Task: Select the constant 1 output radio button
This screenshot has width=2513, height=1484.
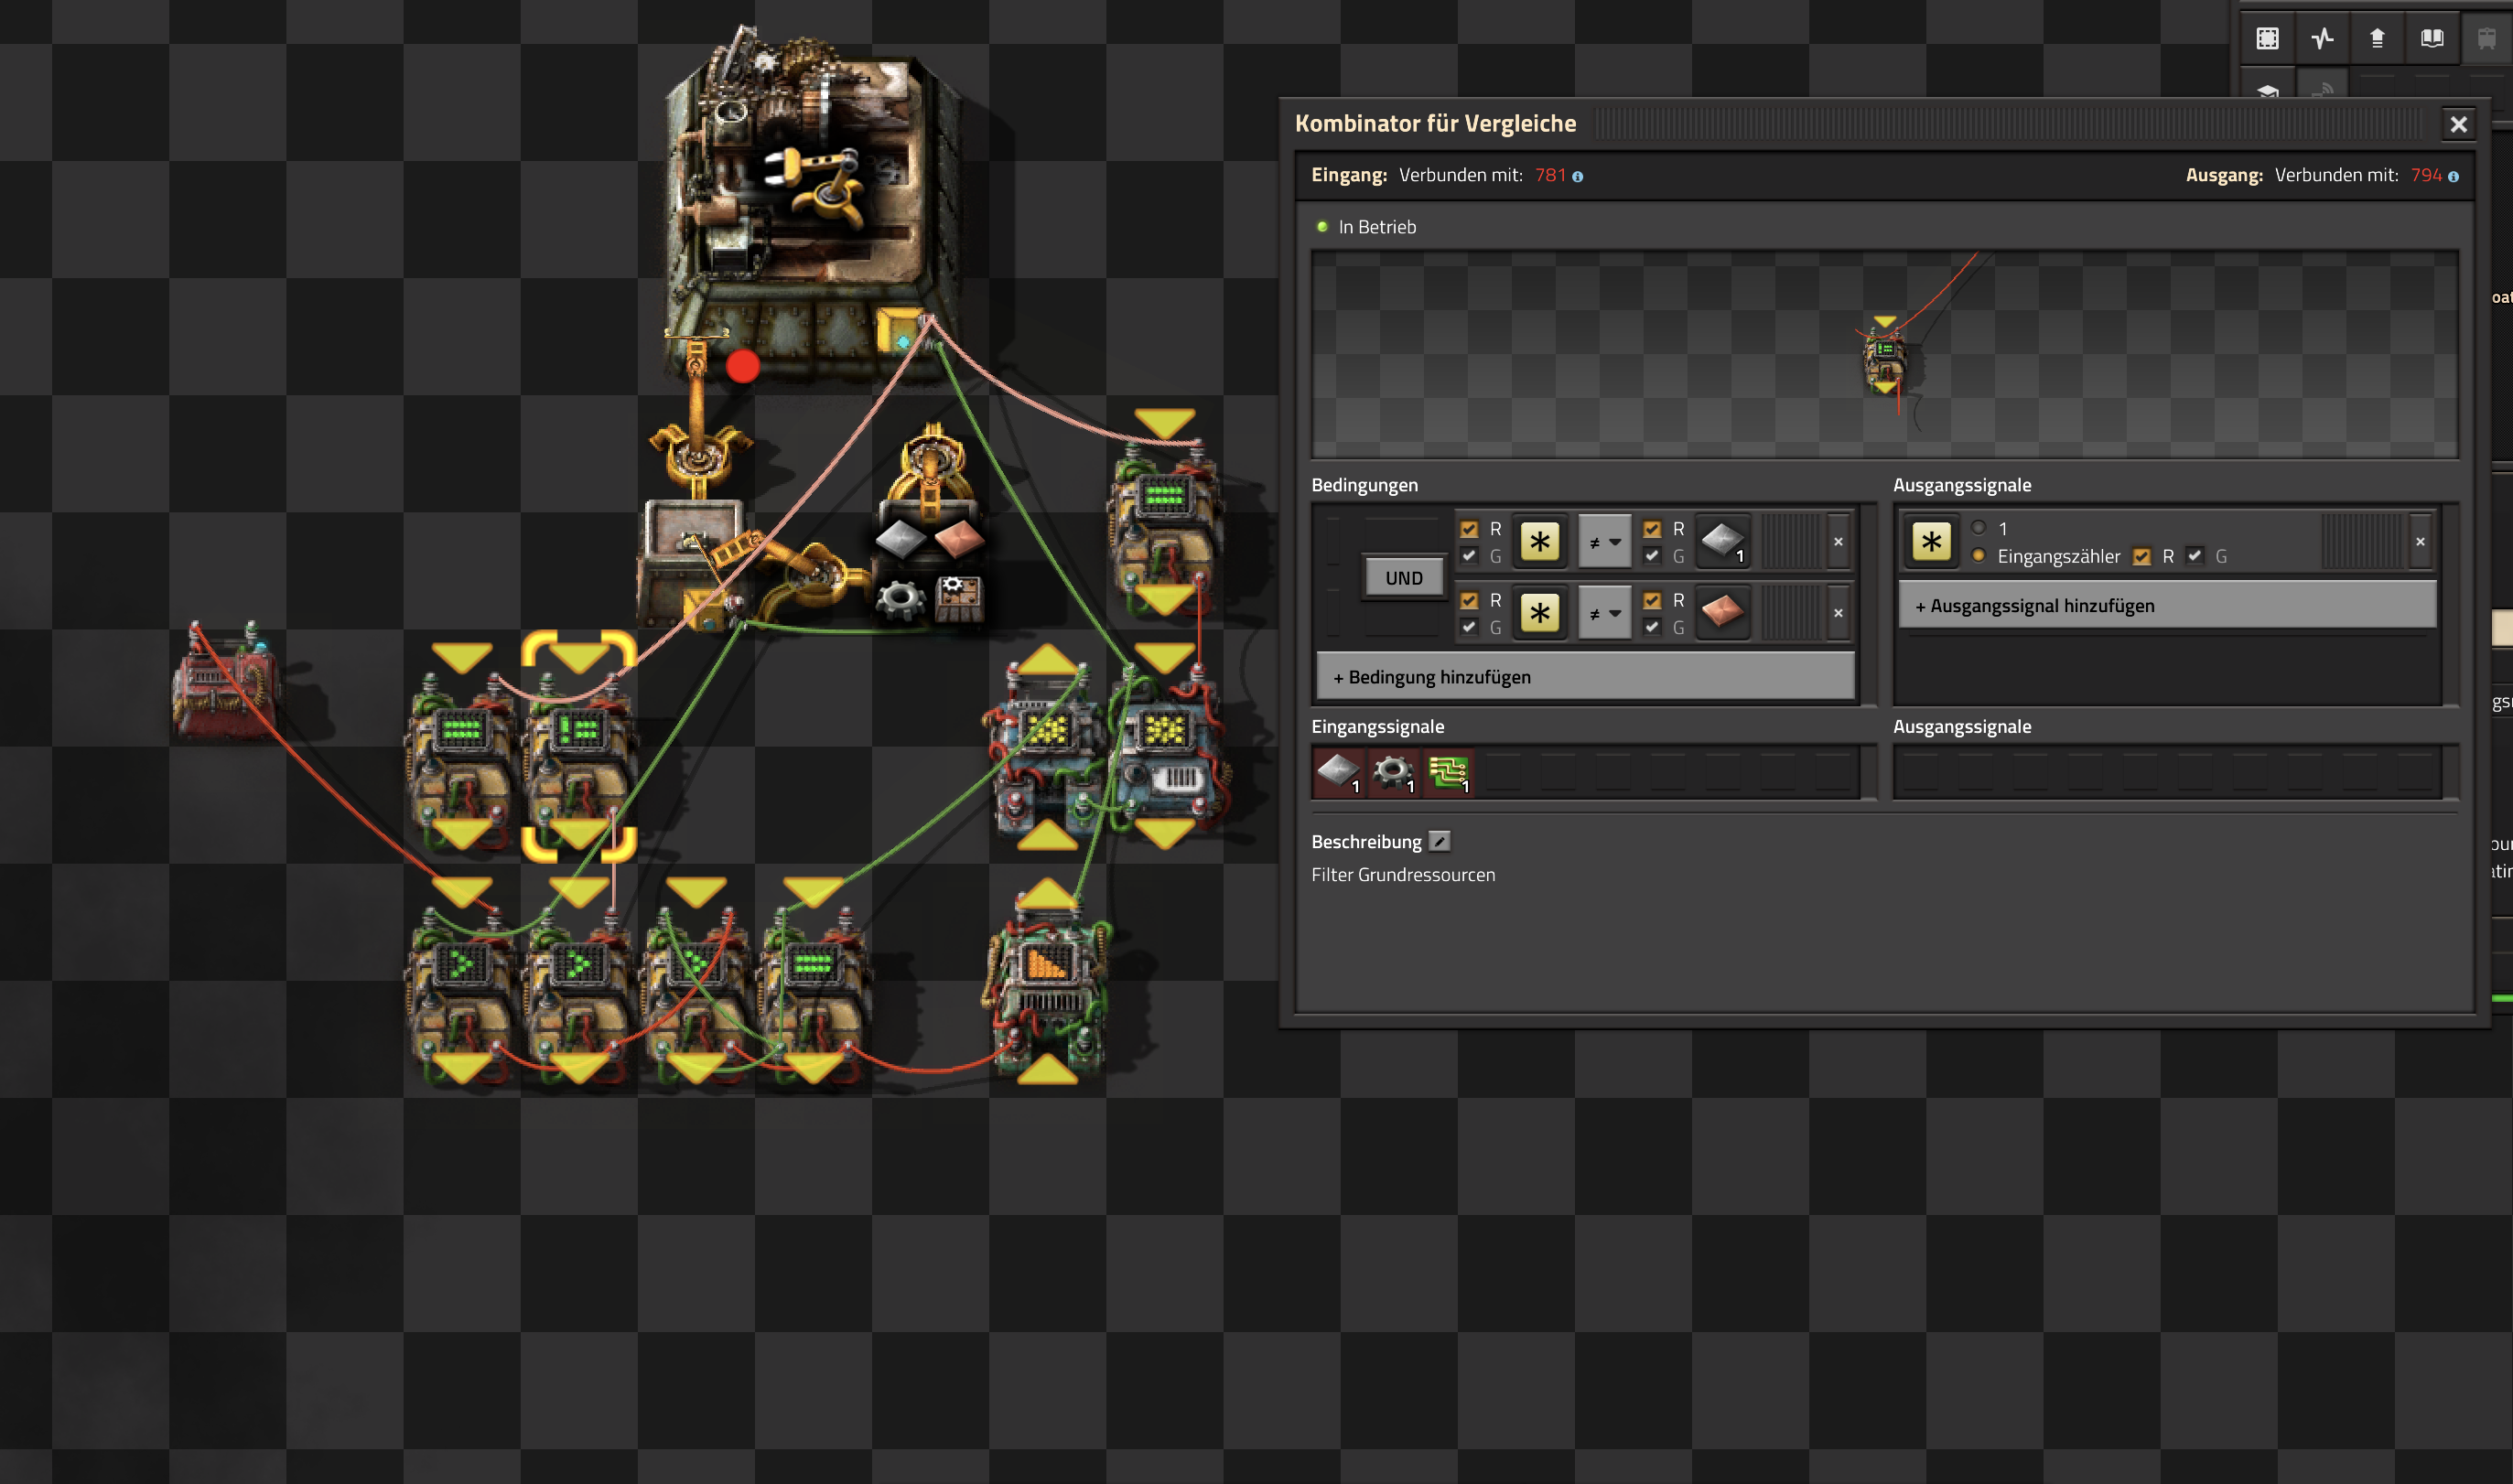Action: pyautogui.click(x=1979, y=528)
